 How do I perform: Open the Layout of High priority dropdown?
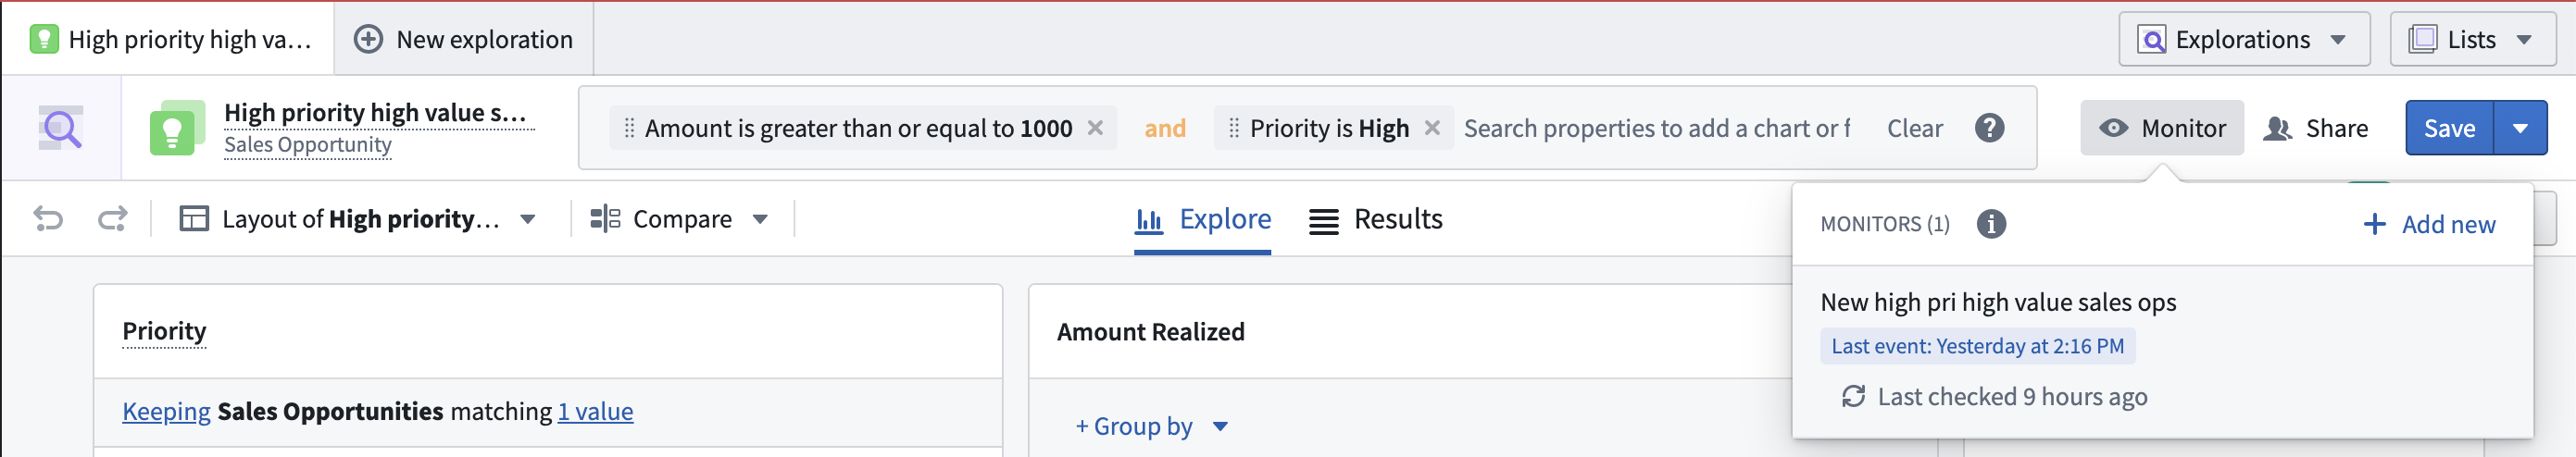tap(357, 219)
